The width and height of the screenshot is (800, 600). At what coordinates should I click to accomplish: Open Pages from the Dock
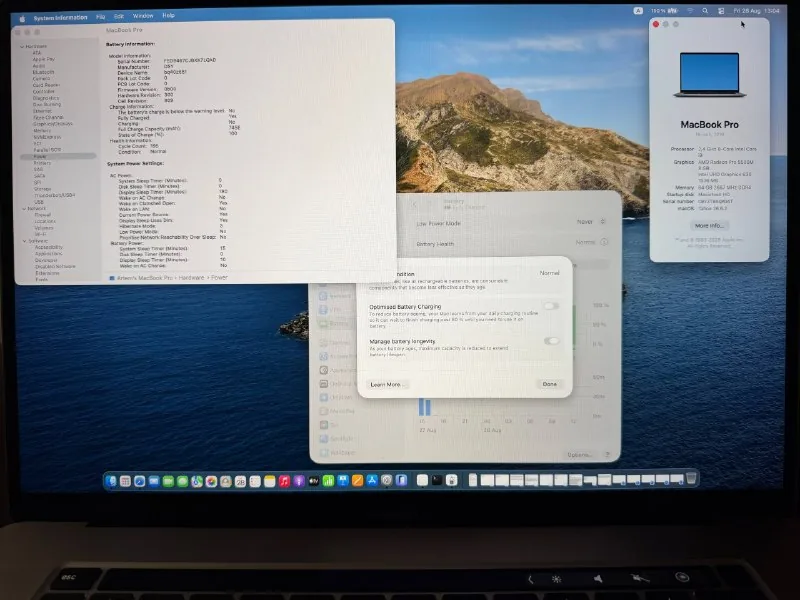click(x=357, y=481)
